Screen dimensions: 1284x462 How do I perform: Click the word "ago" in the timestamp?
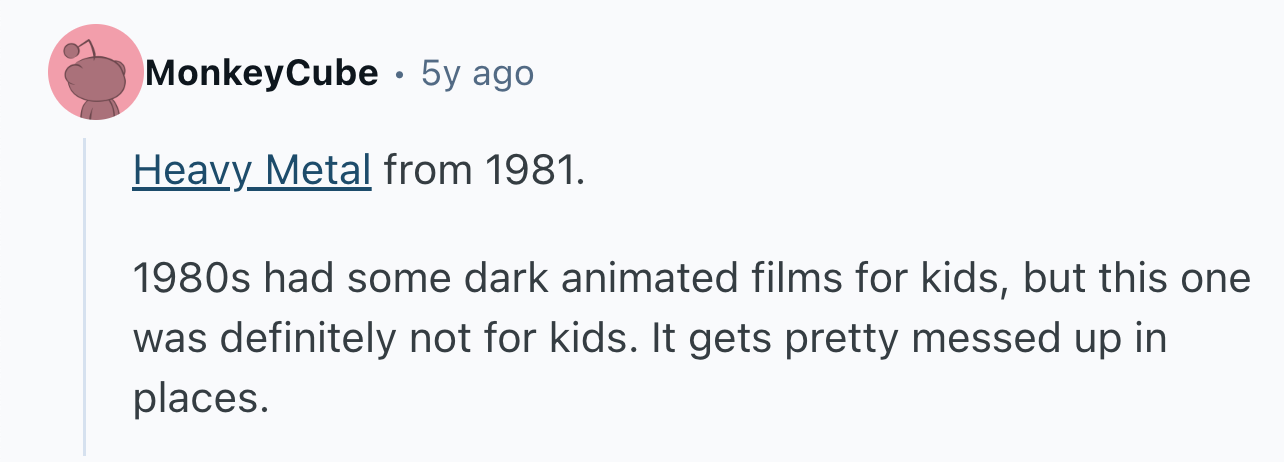coord(502,76)
